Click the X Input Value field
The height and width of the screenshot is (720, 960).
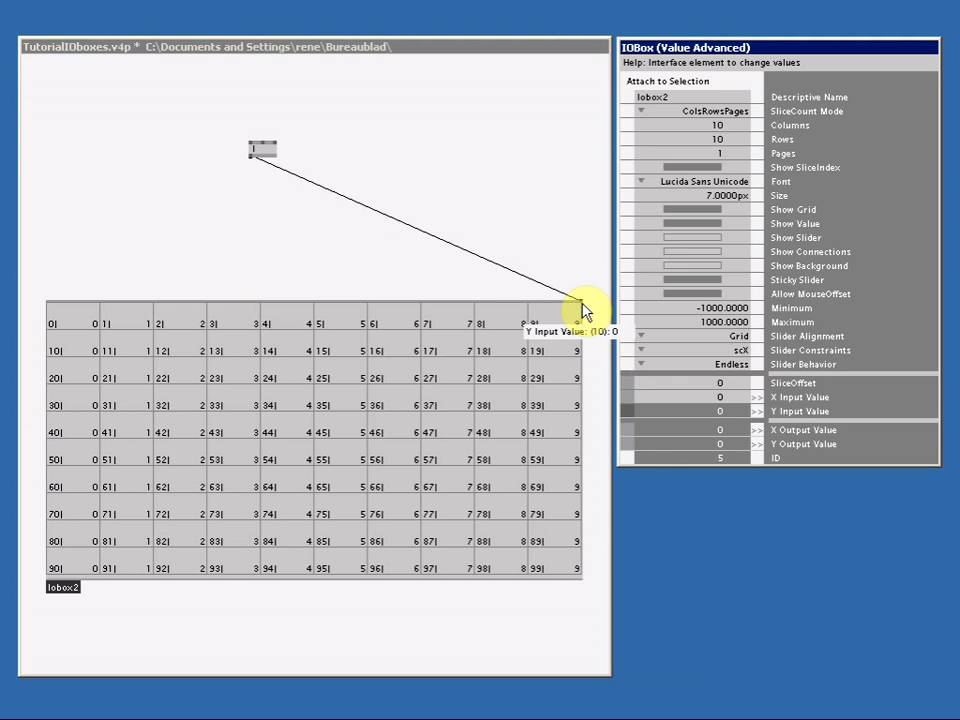[x=692, y=397]
